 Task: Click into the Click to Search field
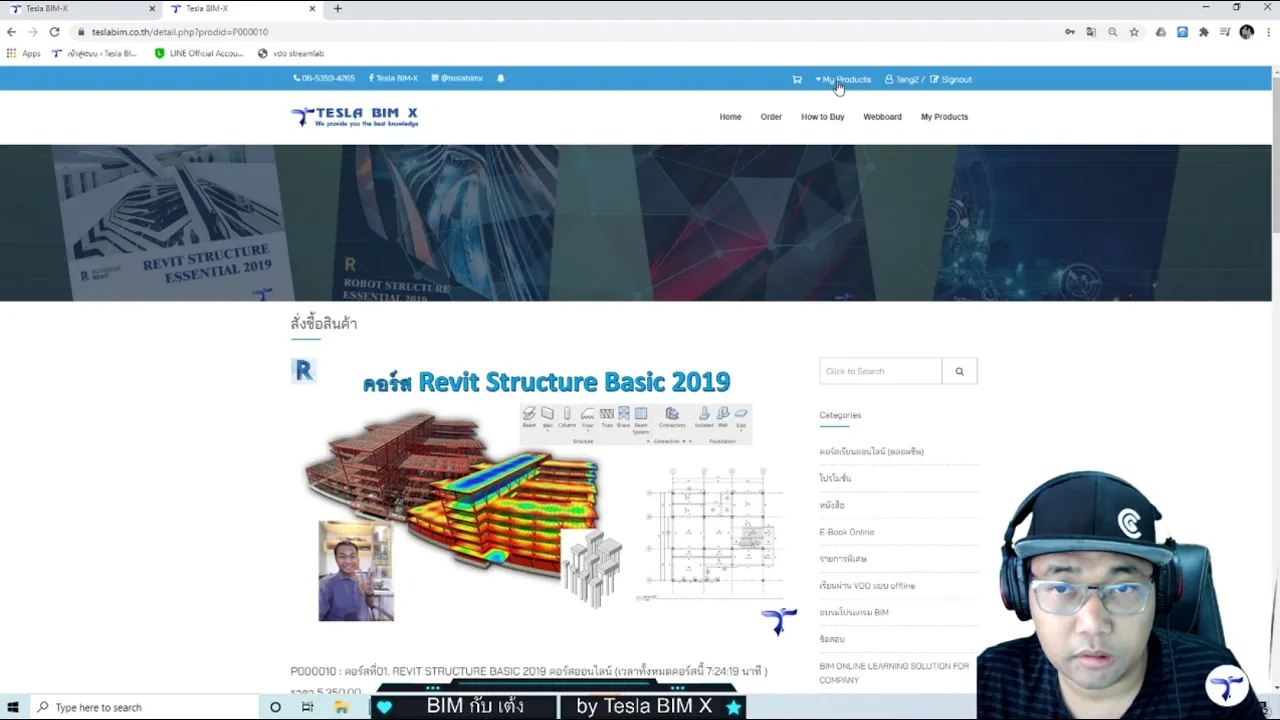point(880,371)
